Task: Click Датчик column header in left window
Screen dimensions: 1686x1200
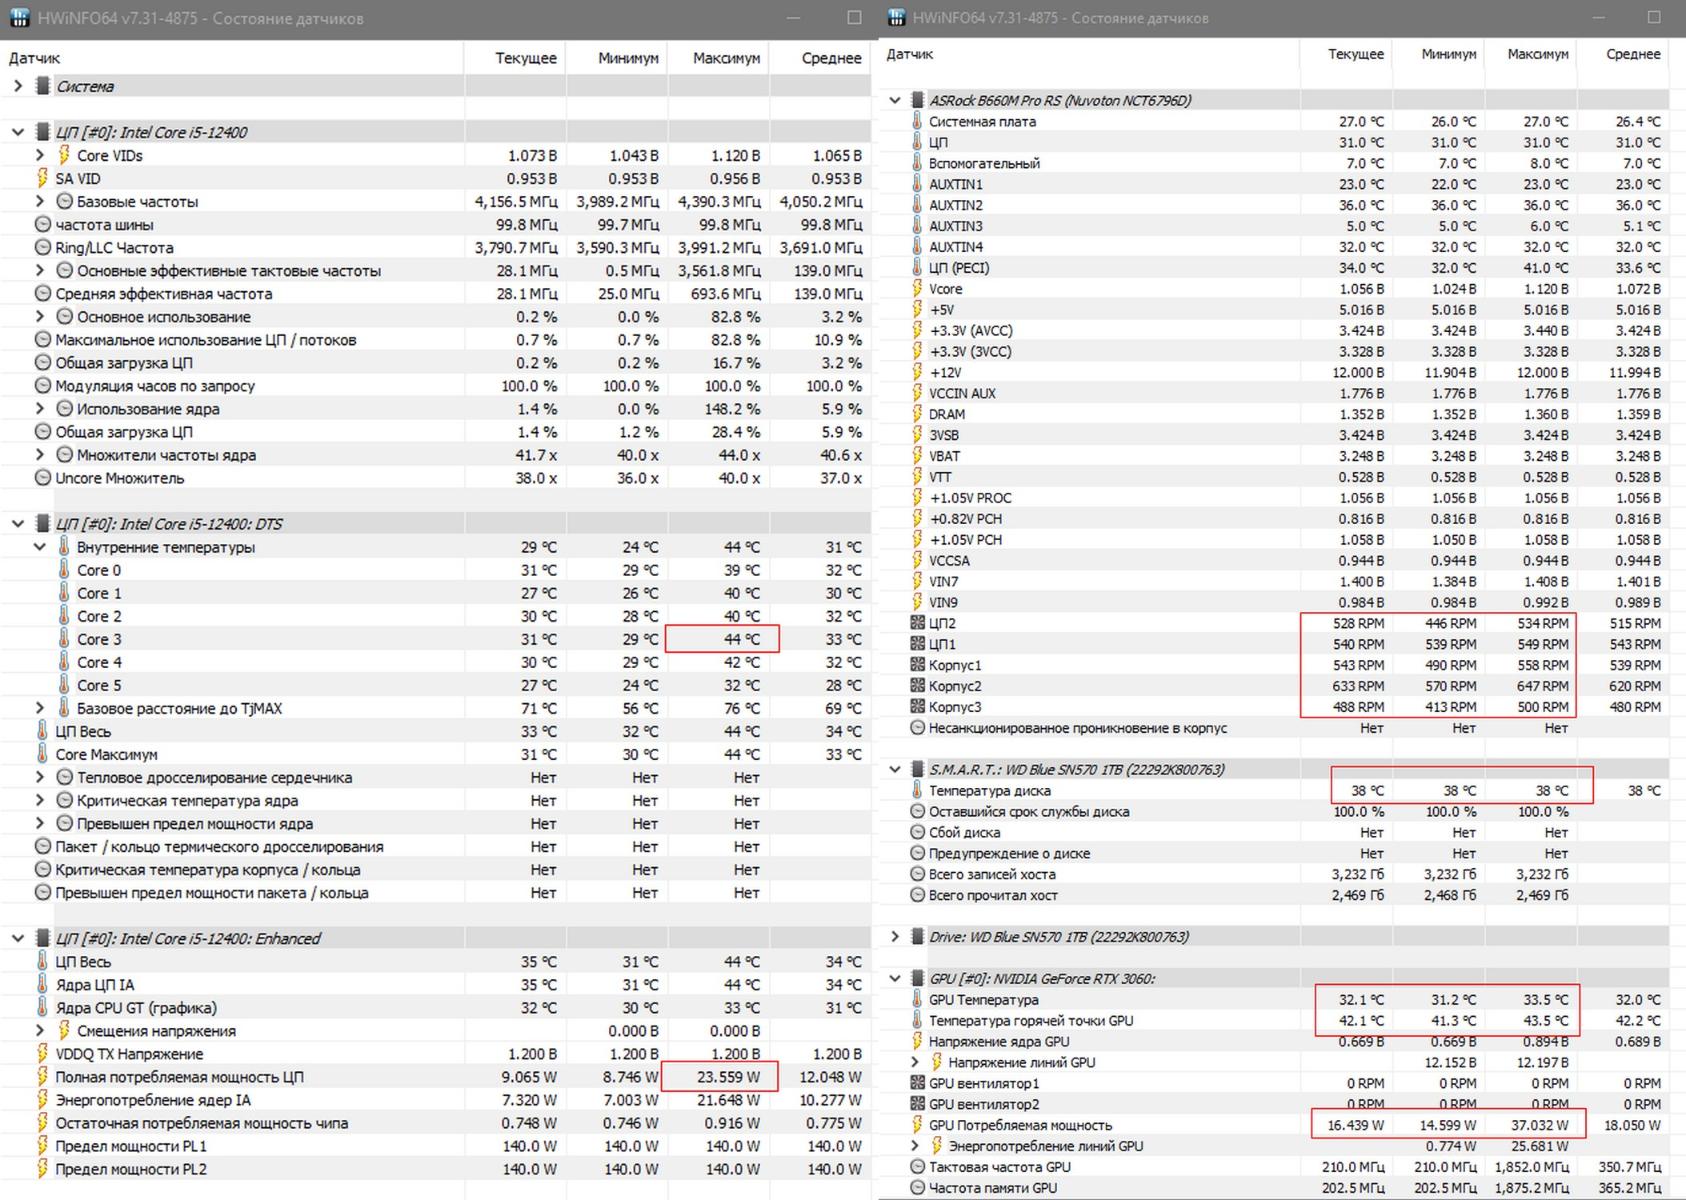Action: tap(35, 58)
